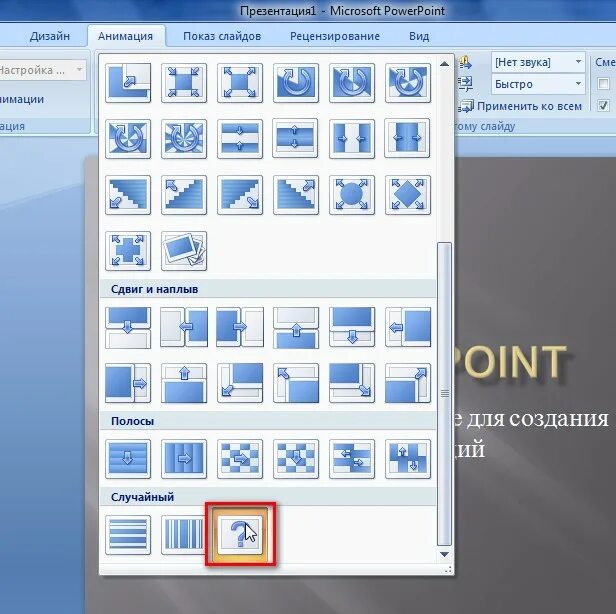This screenshot has height=614, width=616.
Task: Choose the Comb Horizontal transition
Action: [352, 459]
